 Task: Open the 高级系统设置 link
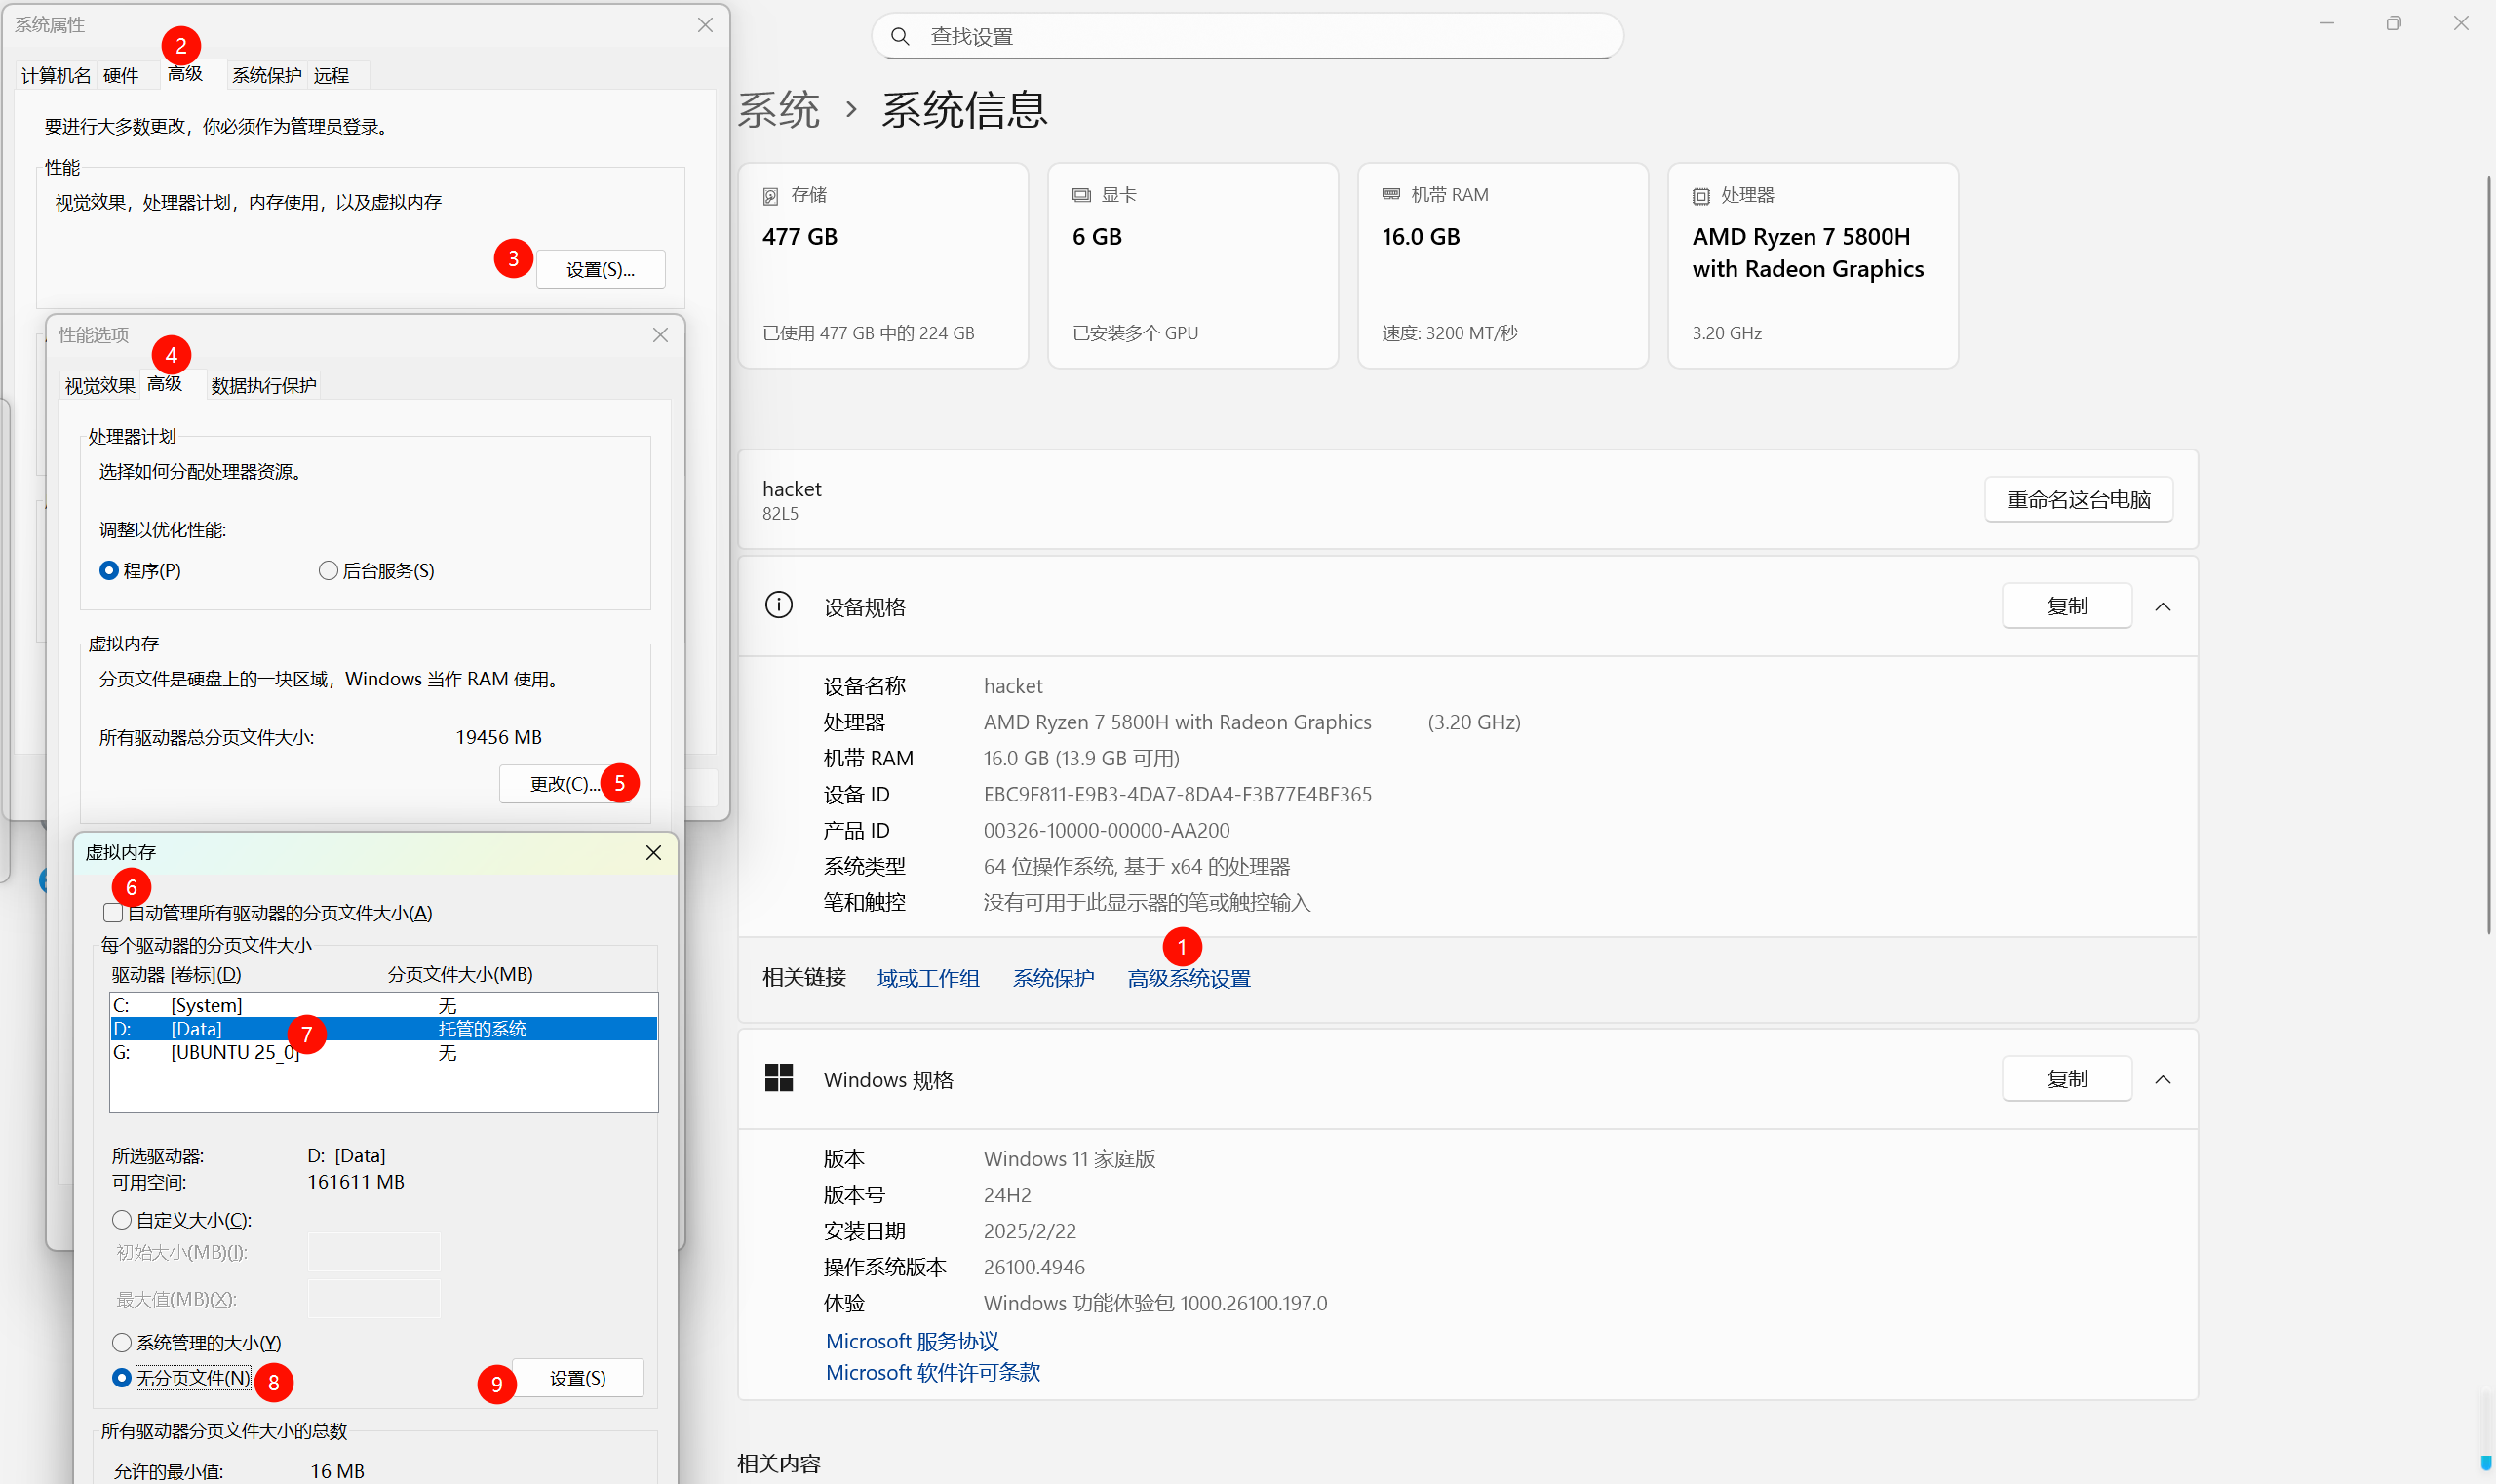(x=1188, y=978)
